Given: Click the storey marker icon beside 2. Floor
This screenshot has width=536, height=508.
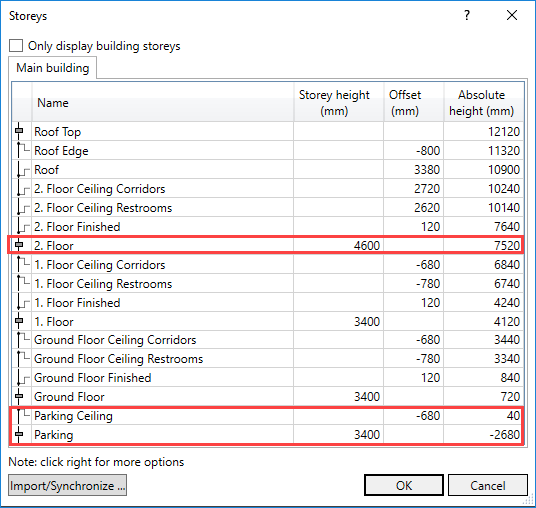Looking at the screenshot, I should tap(19, 245).
